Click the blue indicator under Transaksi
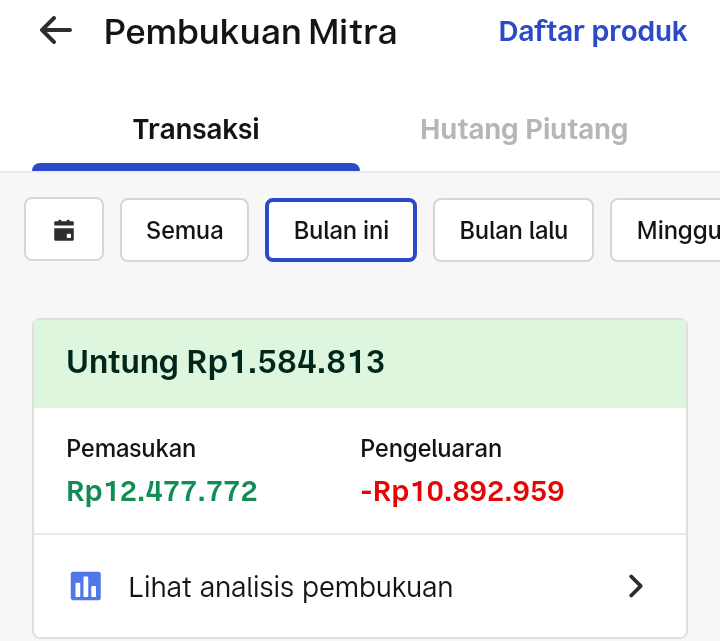Image resolution: width=720 pixels, height=641 pixels. click(x=196, y=167)
